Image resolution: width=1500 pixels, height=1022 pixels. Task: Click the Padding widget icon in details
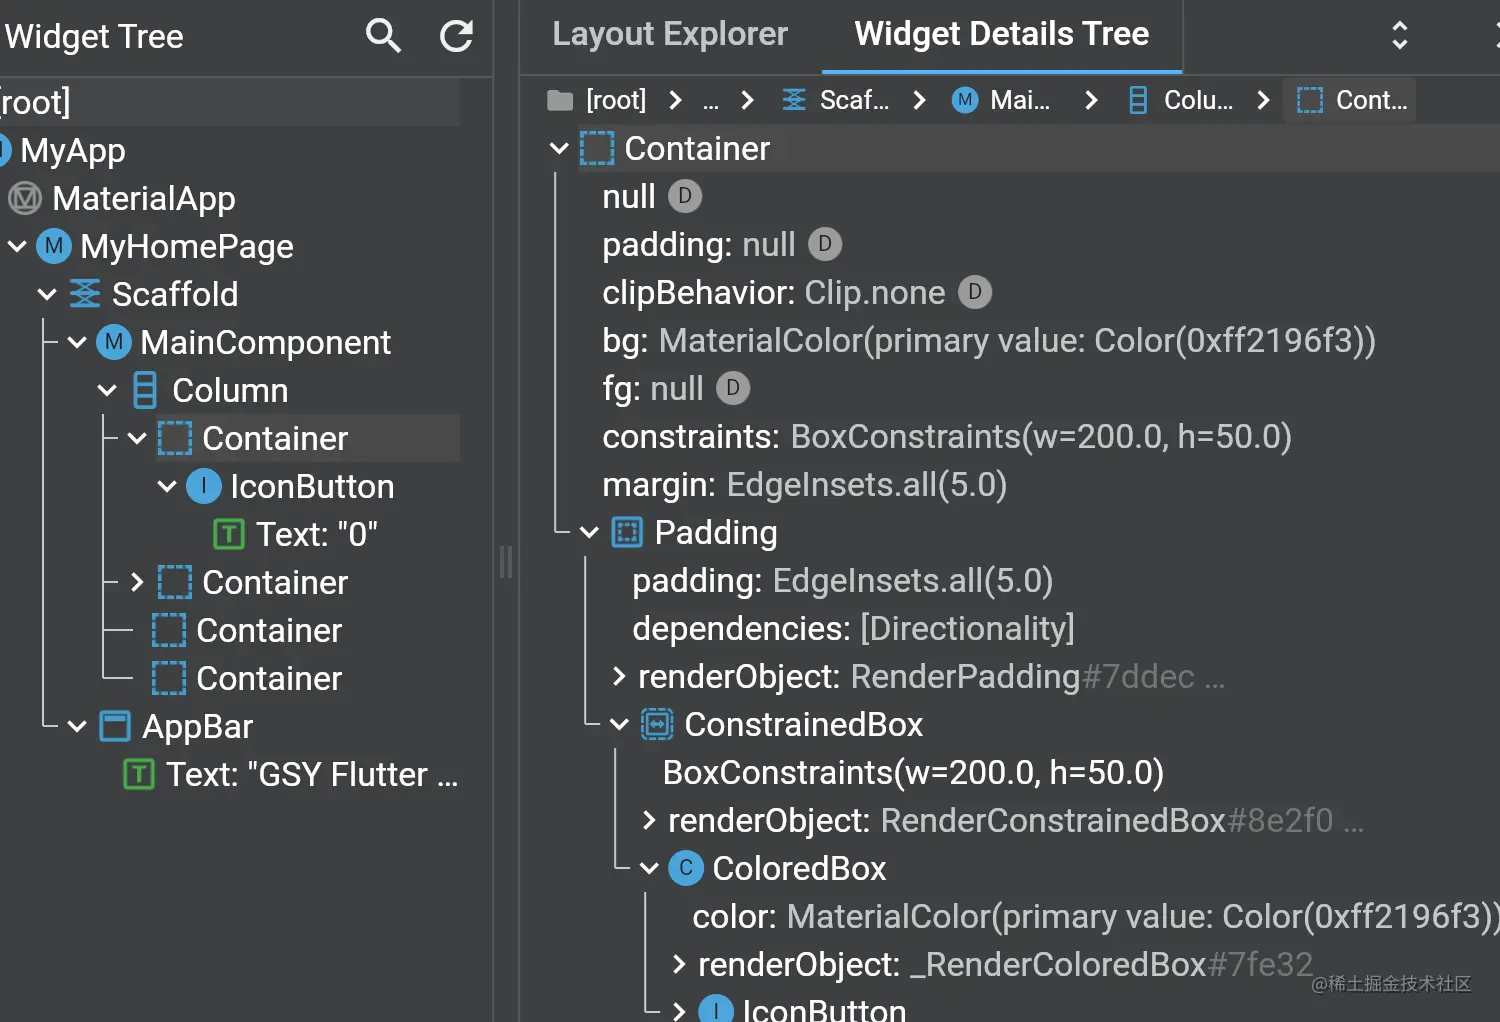(x=627, y=532)
